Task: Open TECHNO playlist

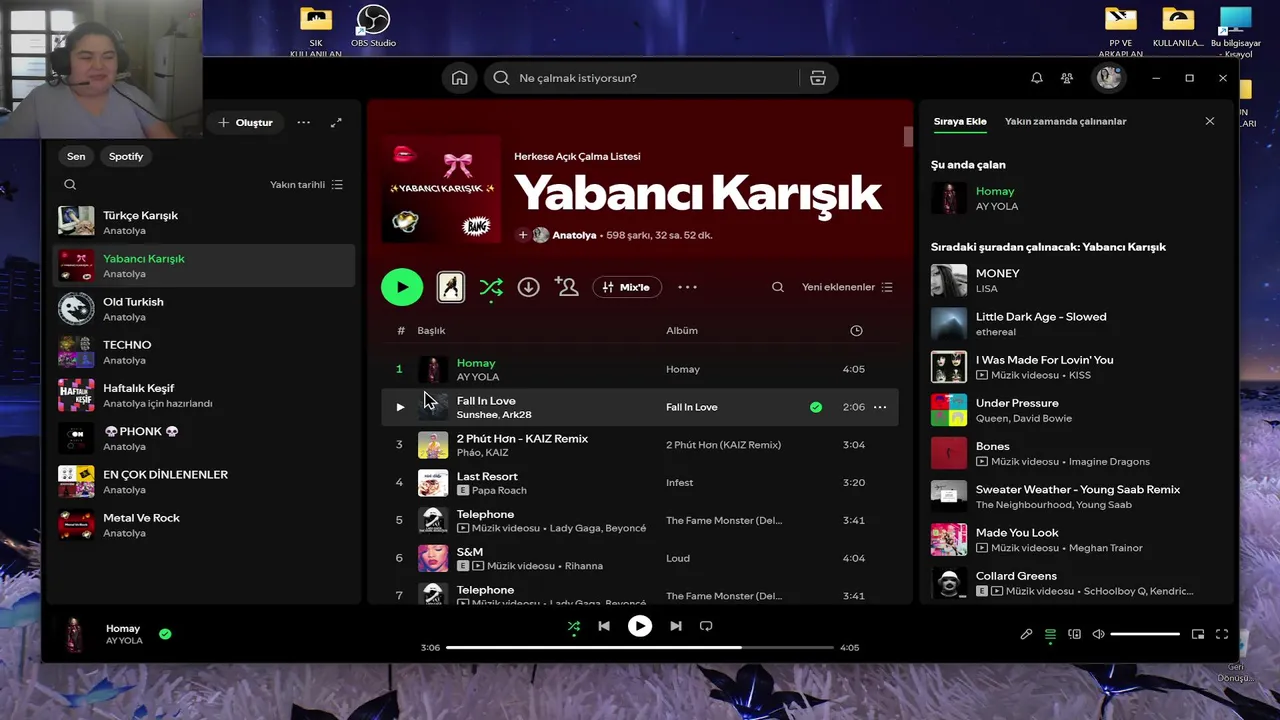Action: [205, 352]
